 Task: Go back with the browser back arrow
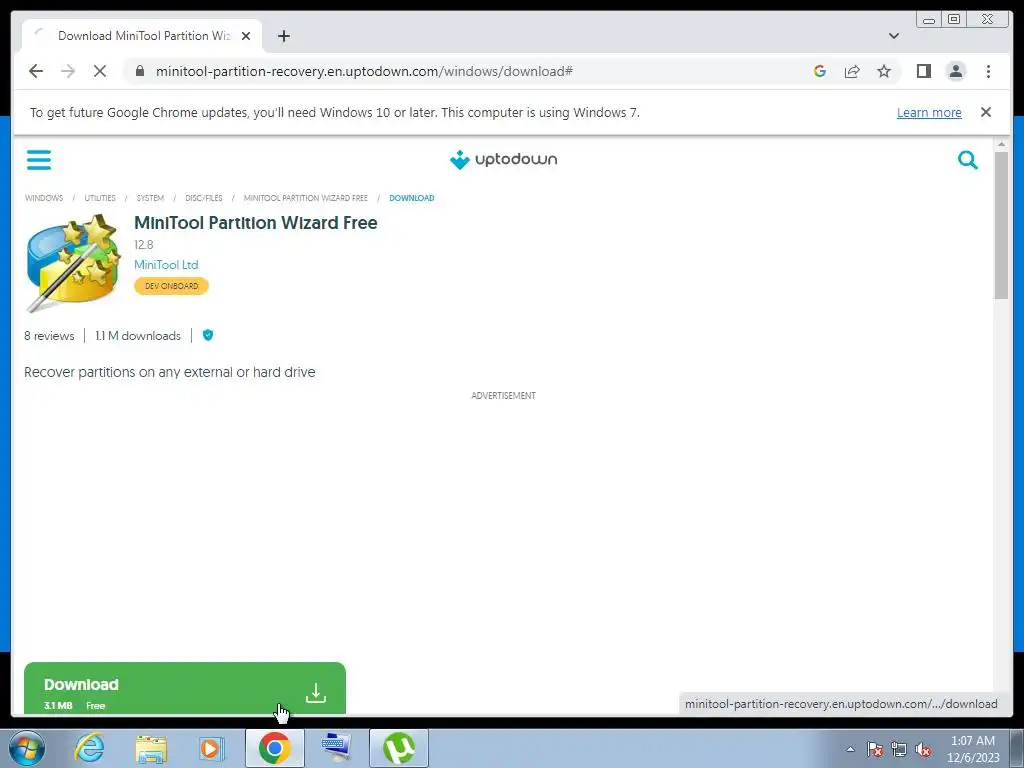36,71
